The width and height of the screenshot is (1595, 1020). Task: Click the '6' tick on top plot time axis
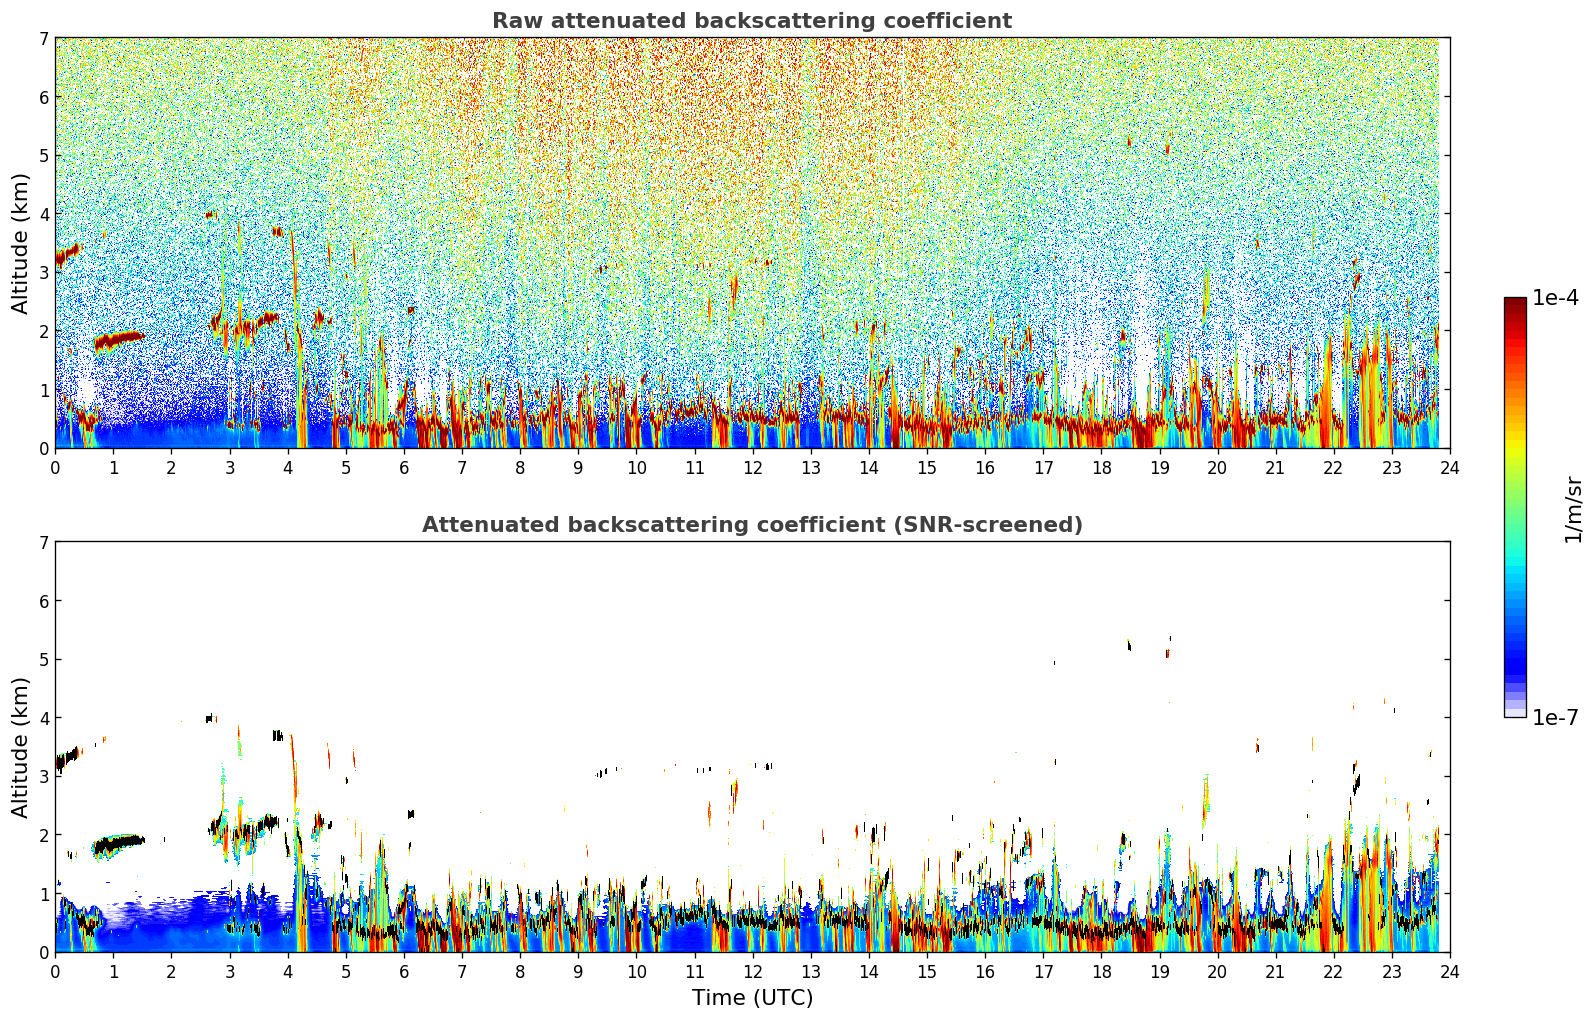tap(404, 468)
